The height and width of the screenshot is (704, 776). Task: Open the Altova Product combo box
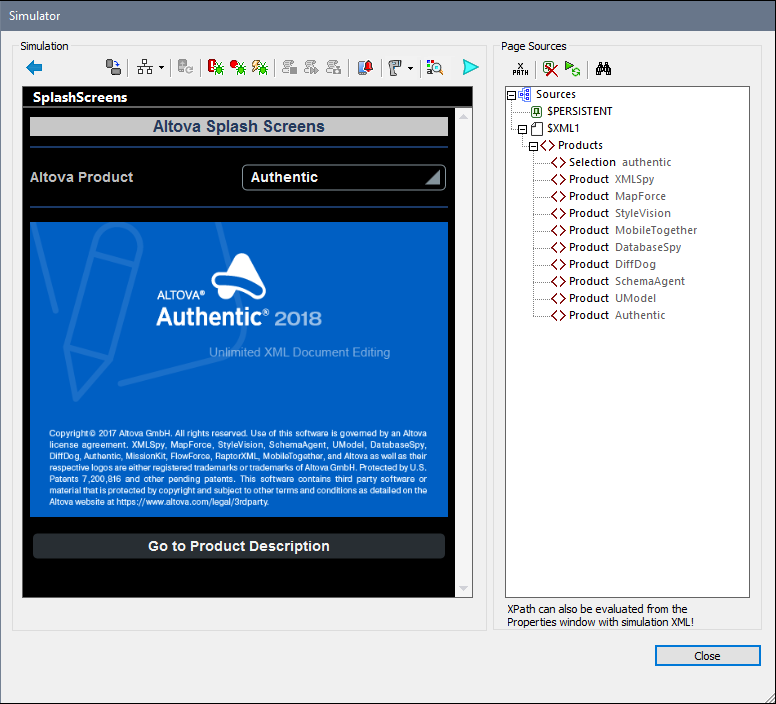coord(343,177)
